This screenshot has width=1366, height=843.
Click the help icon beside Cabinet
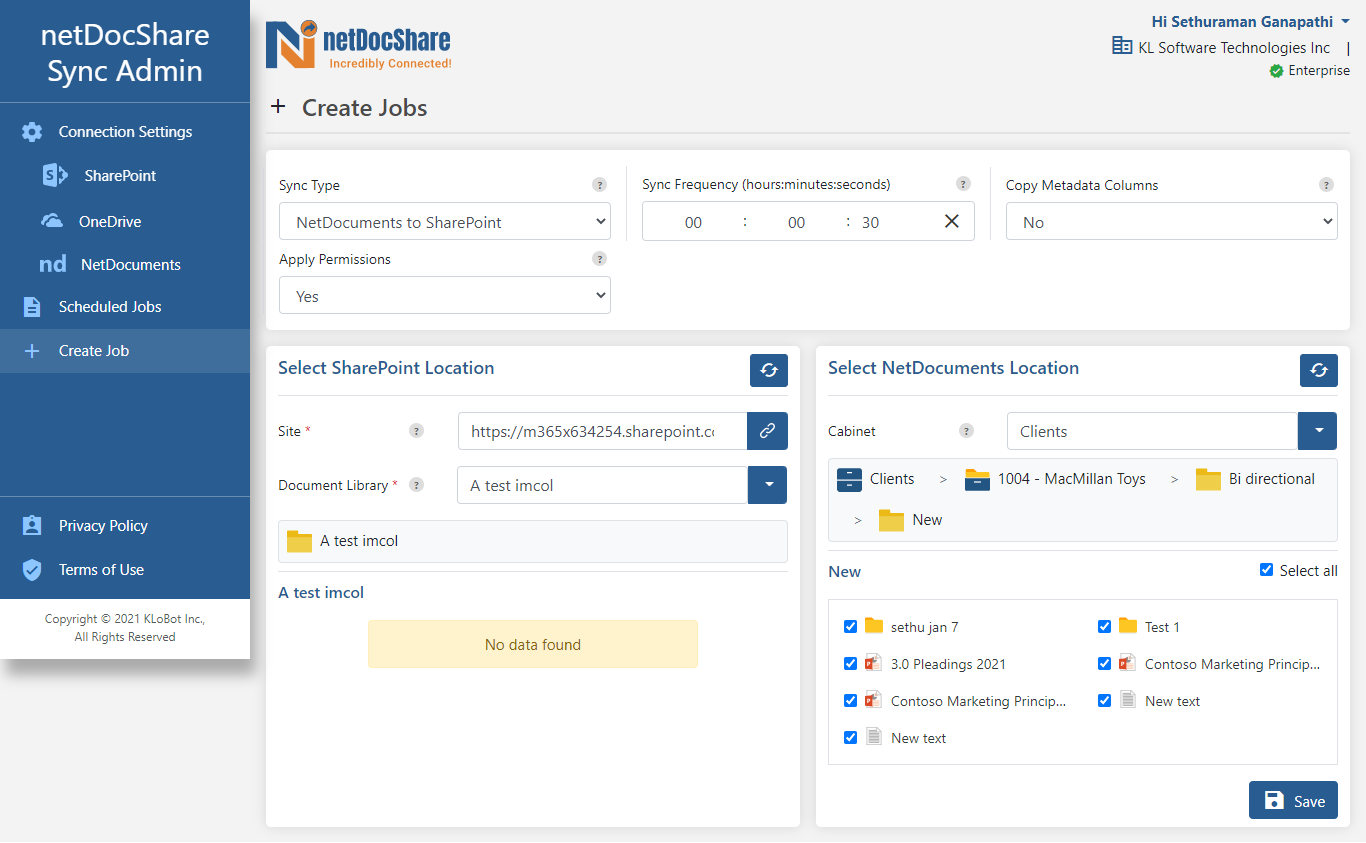966,431
